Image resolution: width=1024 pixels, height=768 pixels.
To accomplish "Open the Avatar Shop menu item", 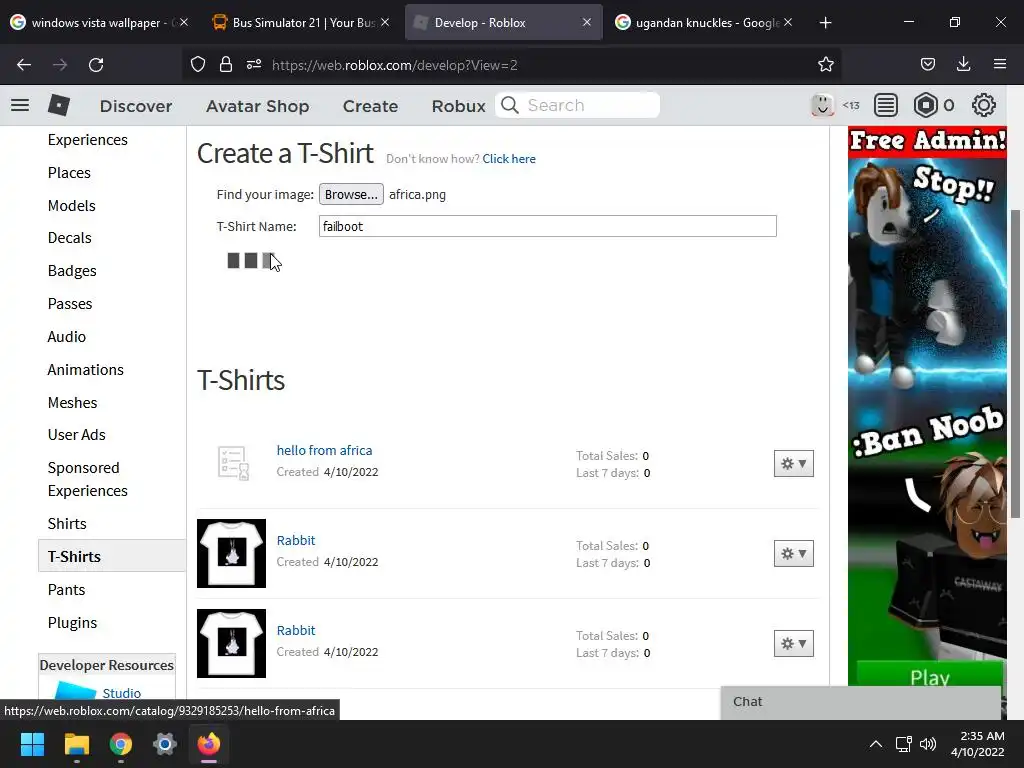I will click(x=257, y=106).
